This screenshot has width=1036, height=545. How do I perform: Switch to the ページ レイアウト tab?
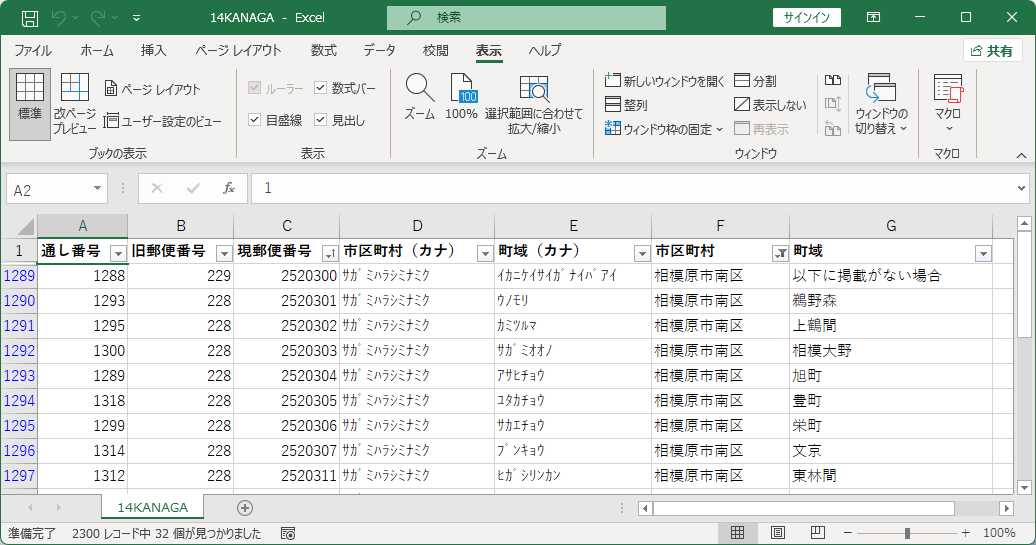click(239, 50)
